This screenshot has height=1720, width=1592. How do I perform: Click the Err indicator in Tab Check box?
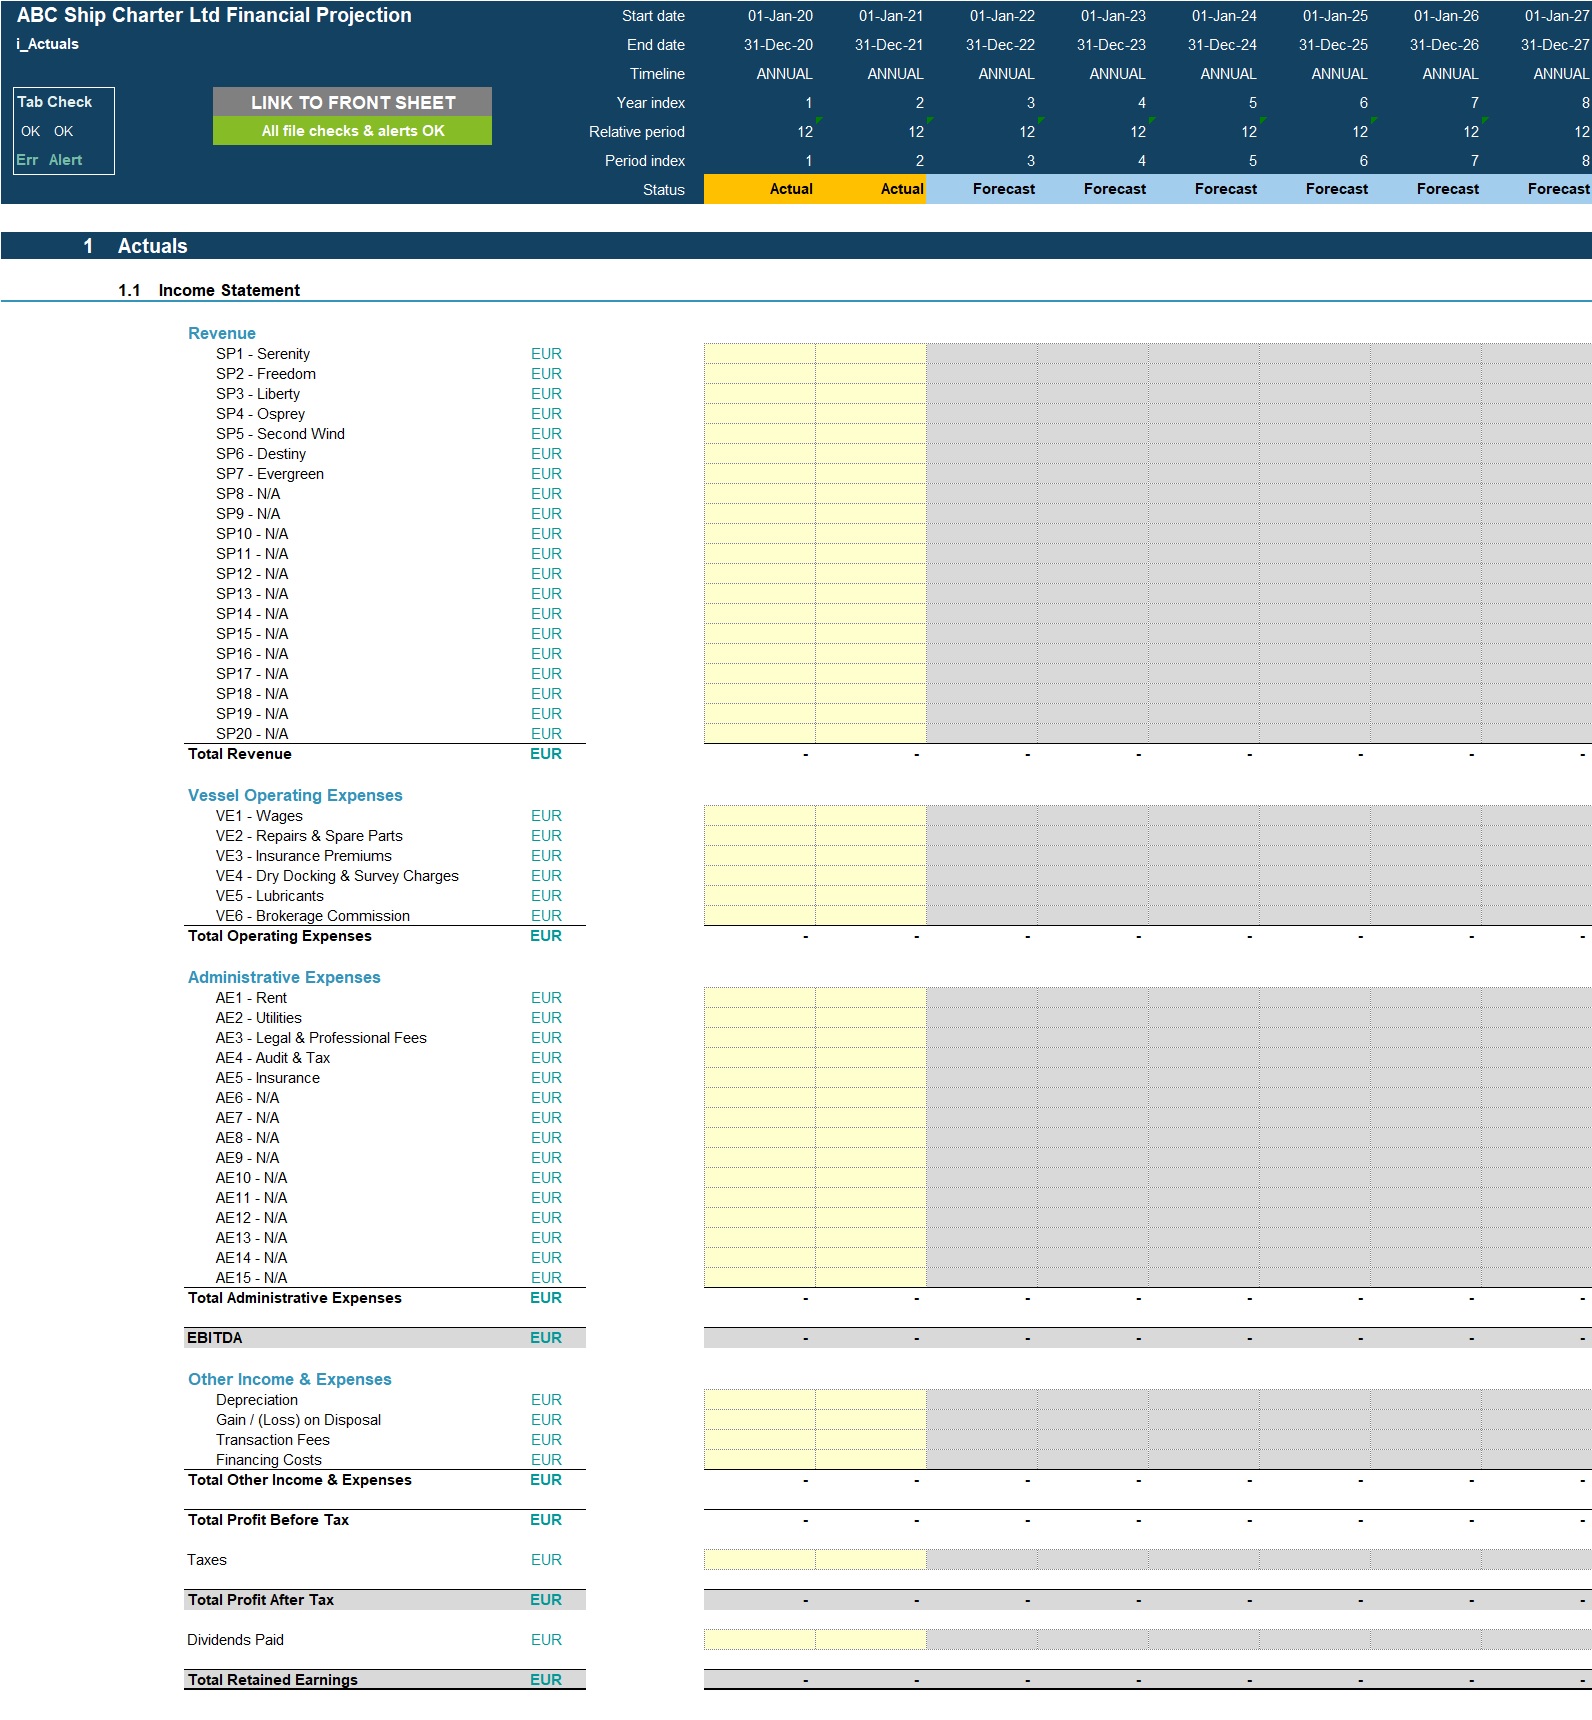click(x=27, y=160)
